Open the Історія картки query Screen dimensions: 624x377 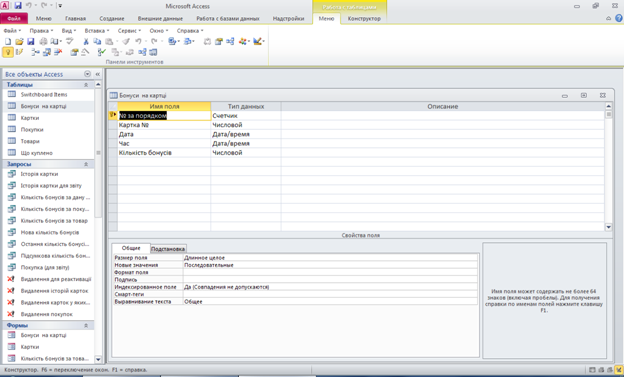(39, 174)
